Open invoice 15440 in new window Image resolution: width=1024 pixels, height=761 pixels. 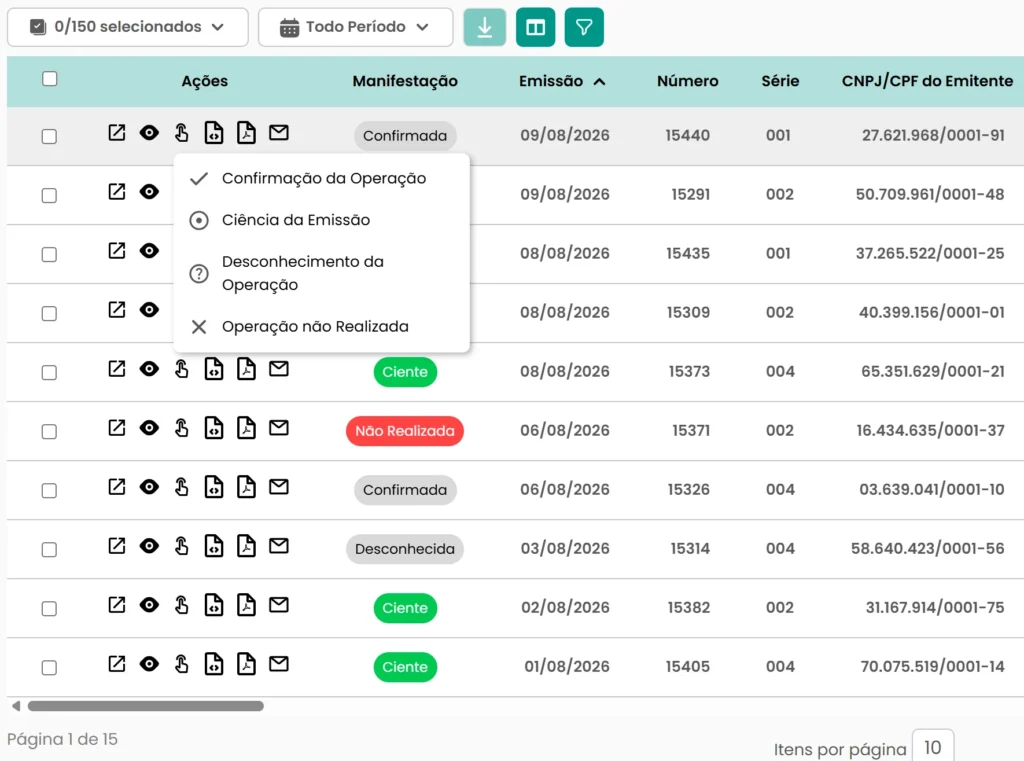(117, 133)
